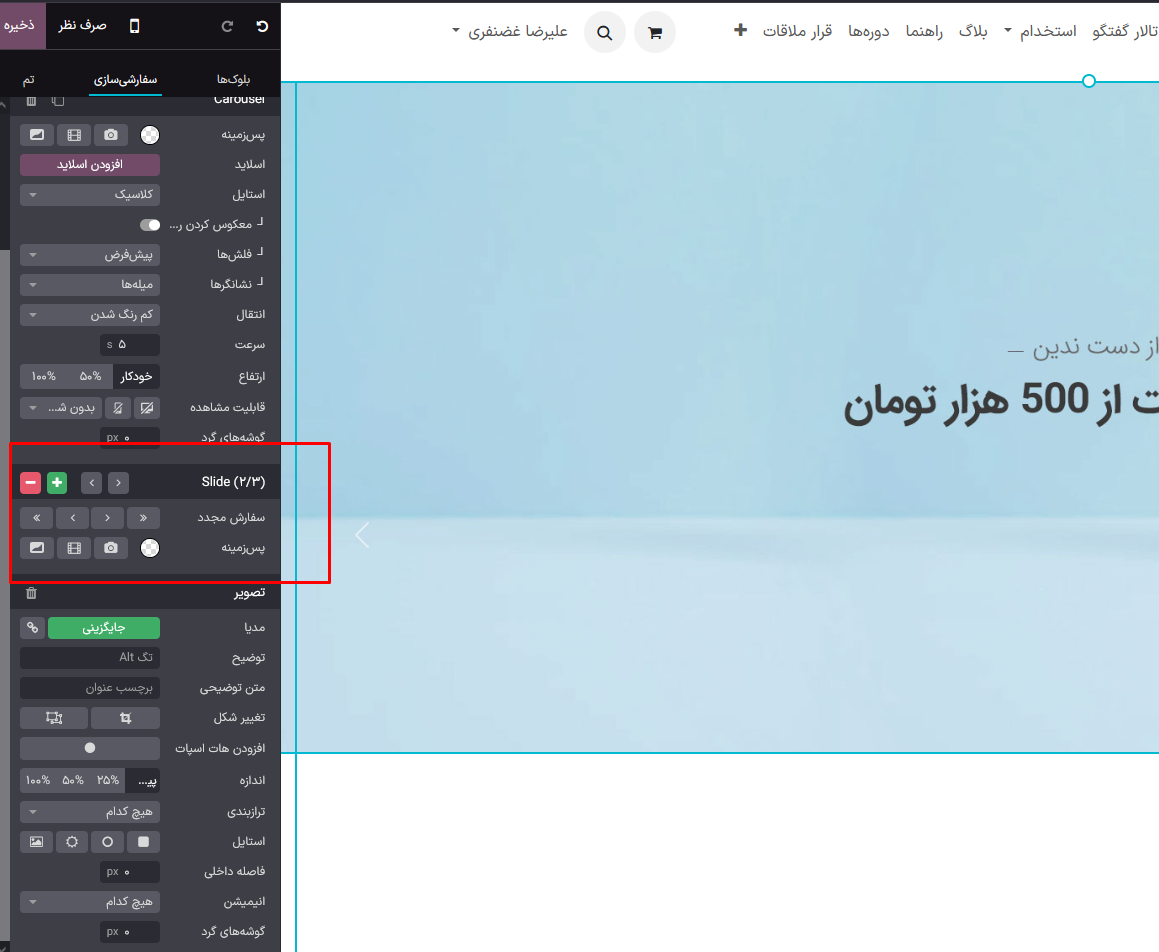The width and height of the screenshot is (1159, 952).
Task: Toggle the معکوس کردن switch
Action: 150,225
